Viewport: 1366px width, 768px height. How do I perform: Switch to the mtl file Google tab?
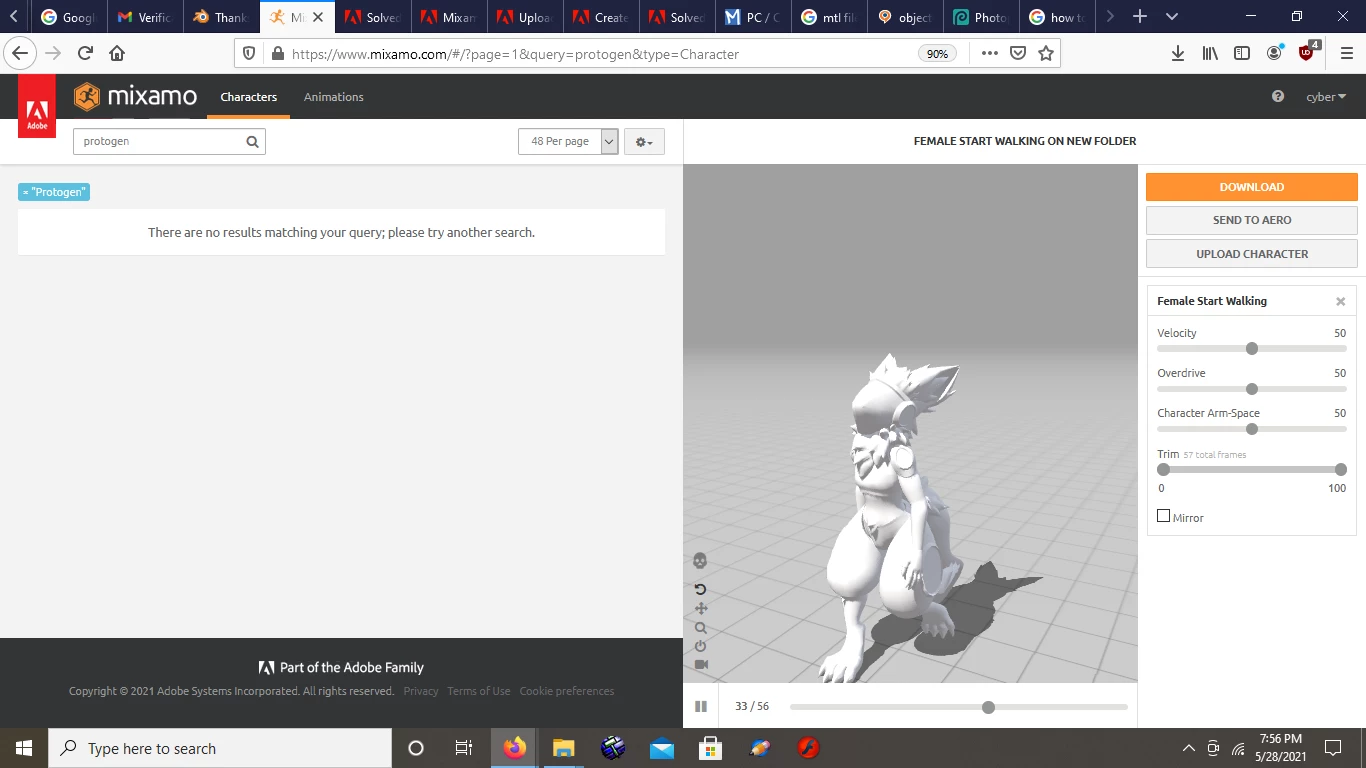coord(829,17)
